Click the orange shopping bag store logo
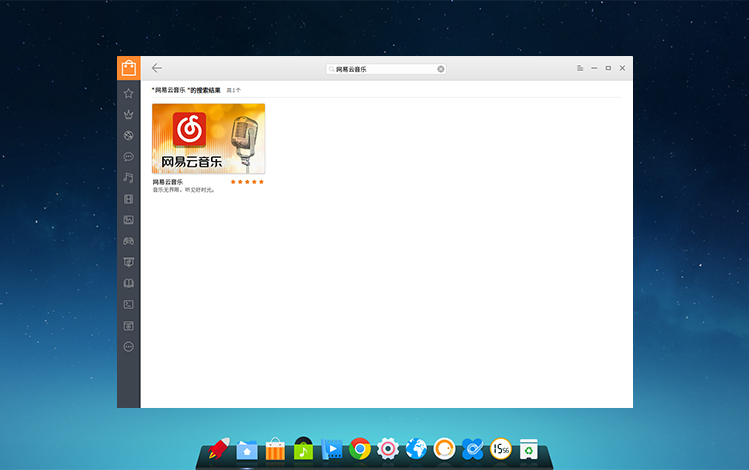 [128, 68]
